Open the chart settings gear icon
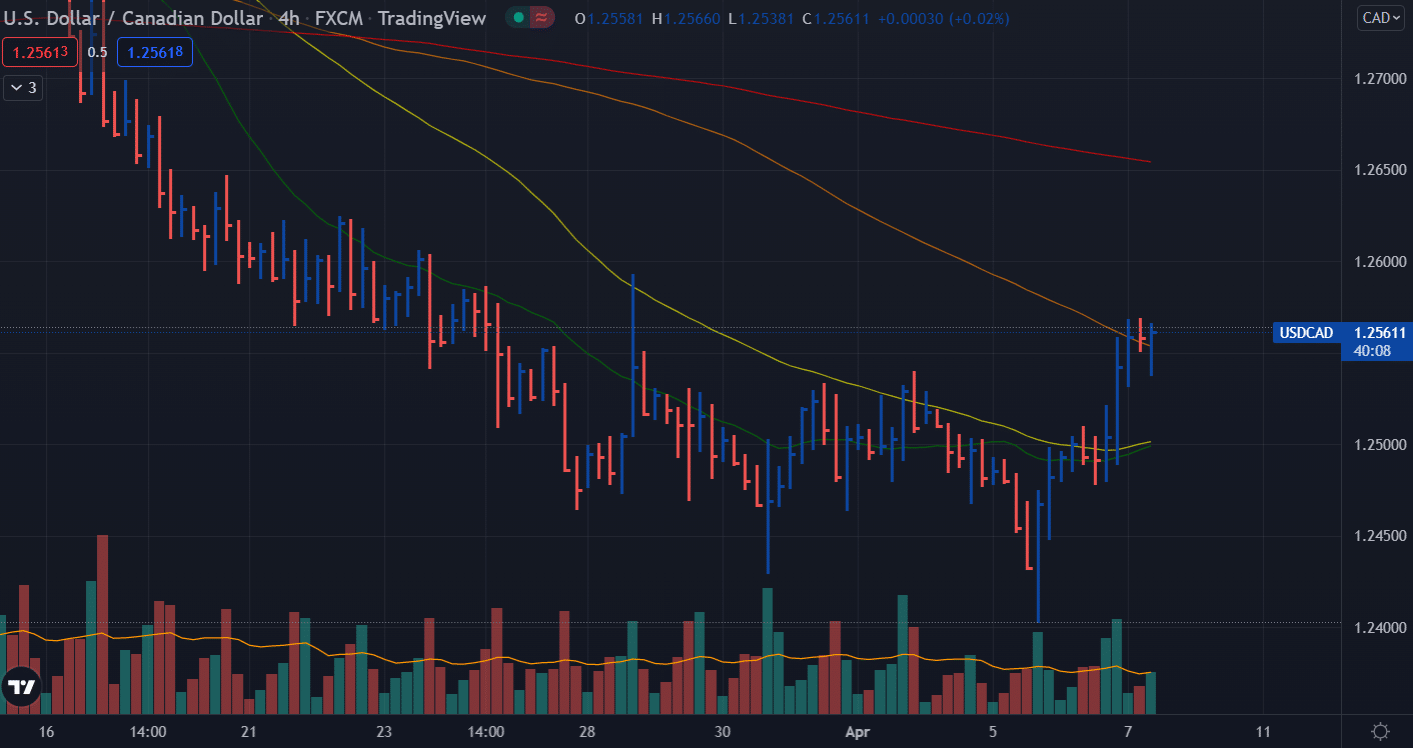This screenshot has height=748, width=1413. point(1381,732)
